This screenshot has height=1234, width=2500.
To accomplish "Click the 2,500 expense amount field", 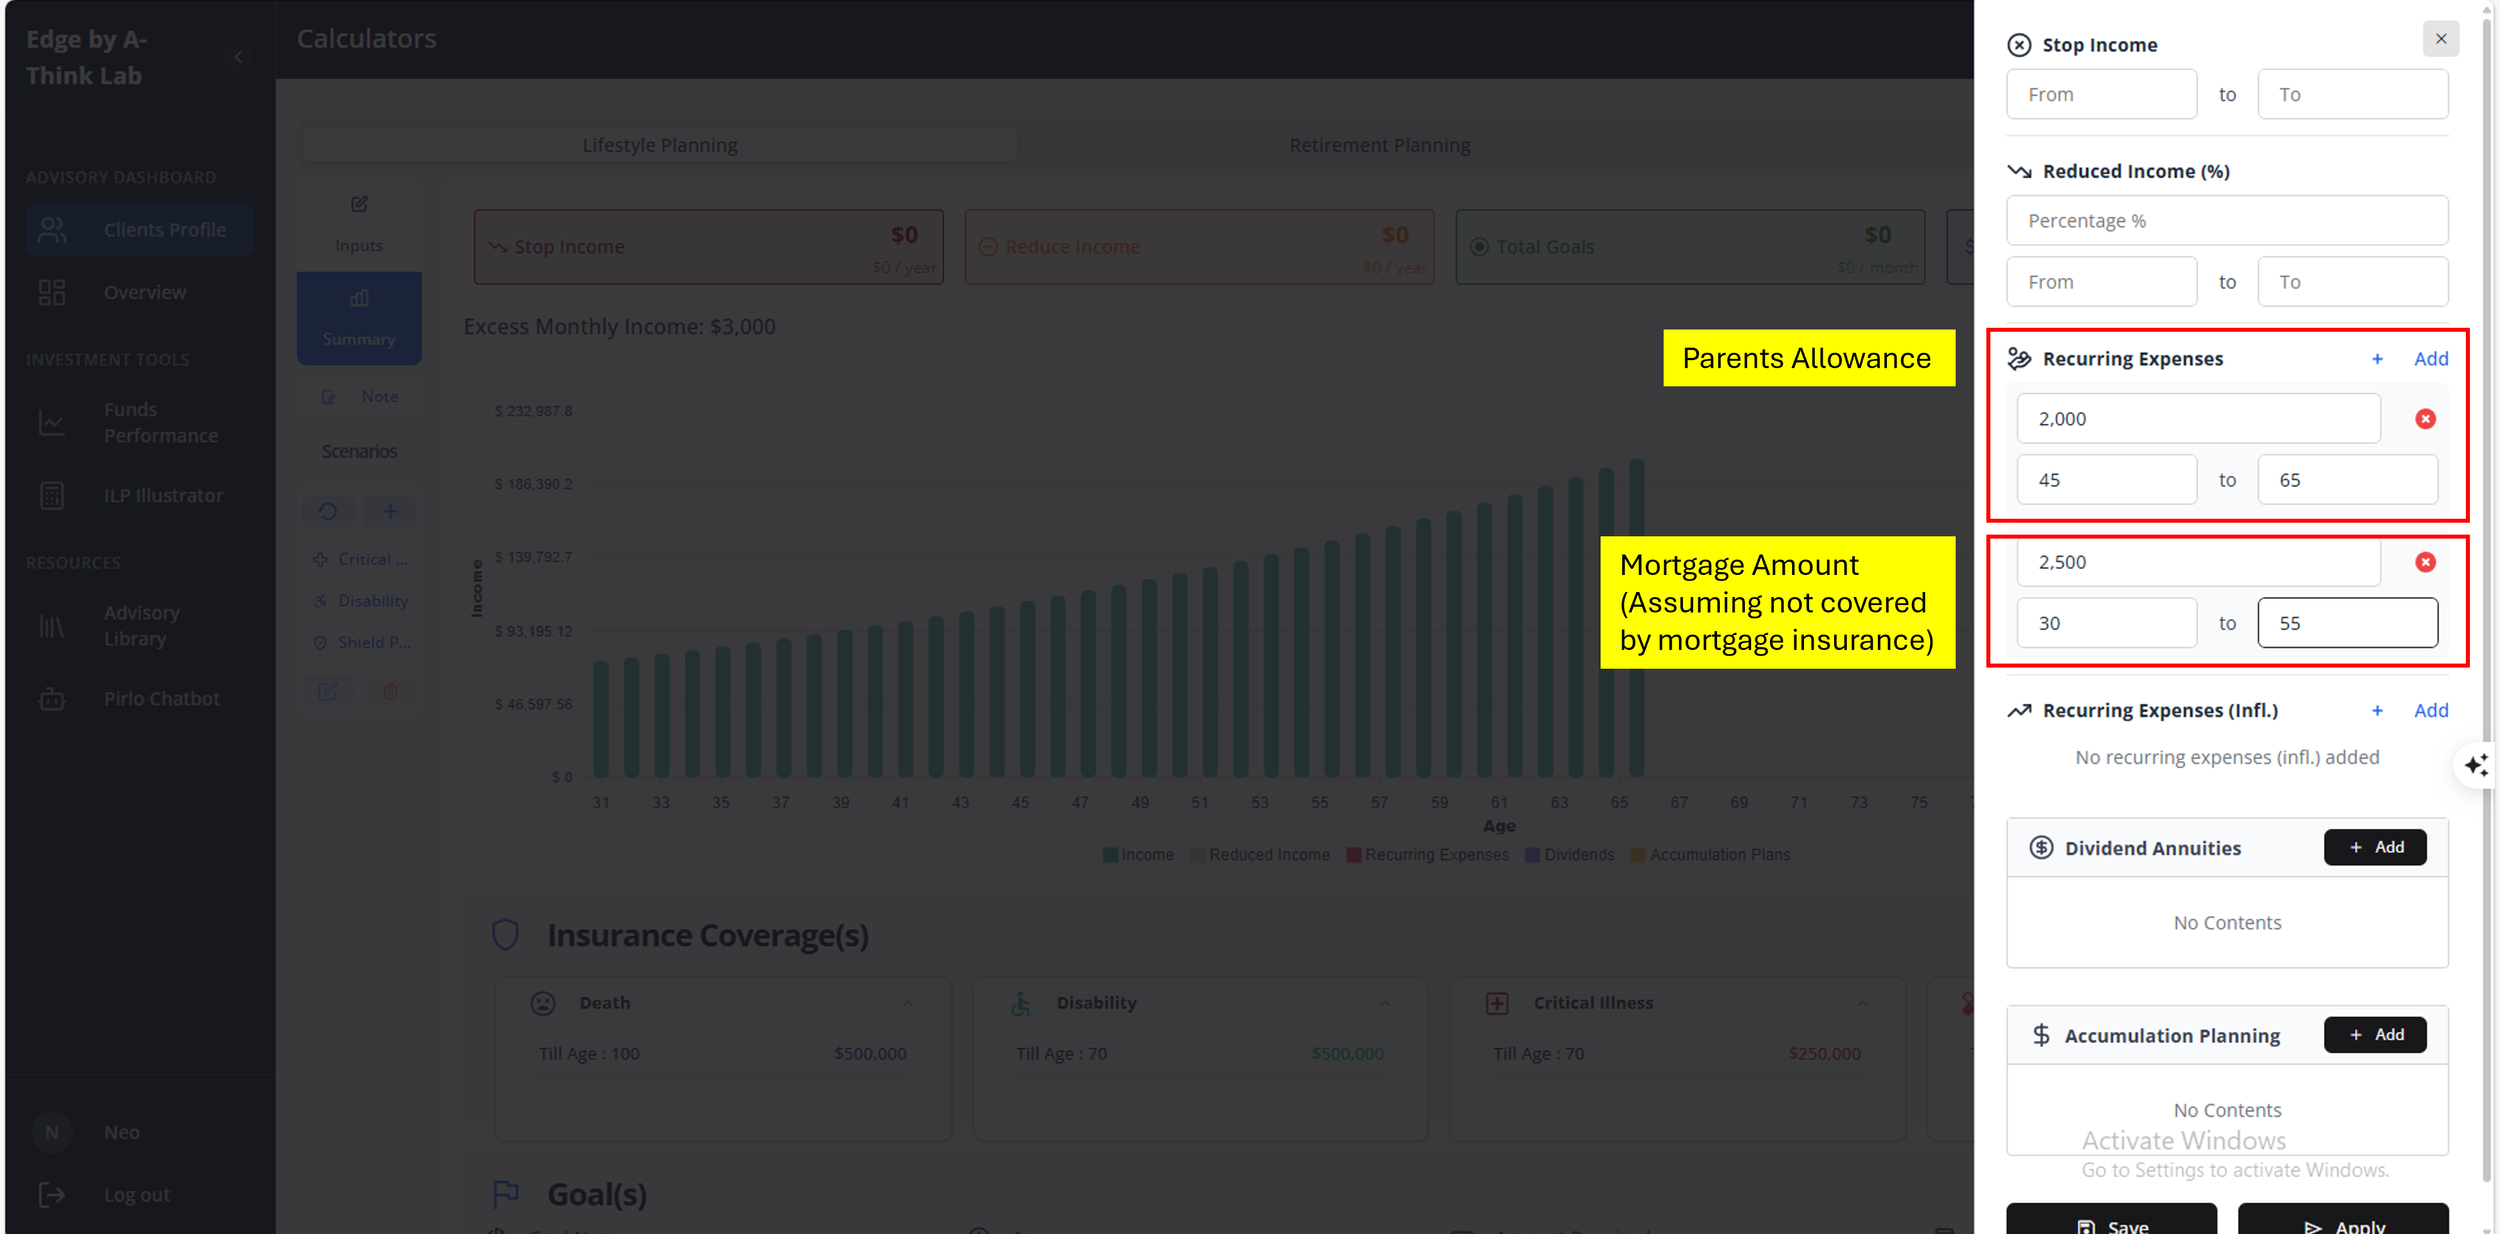I will point(2198,562).
